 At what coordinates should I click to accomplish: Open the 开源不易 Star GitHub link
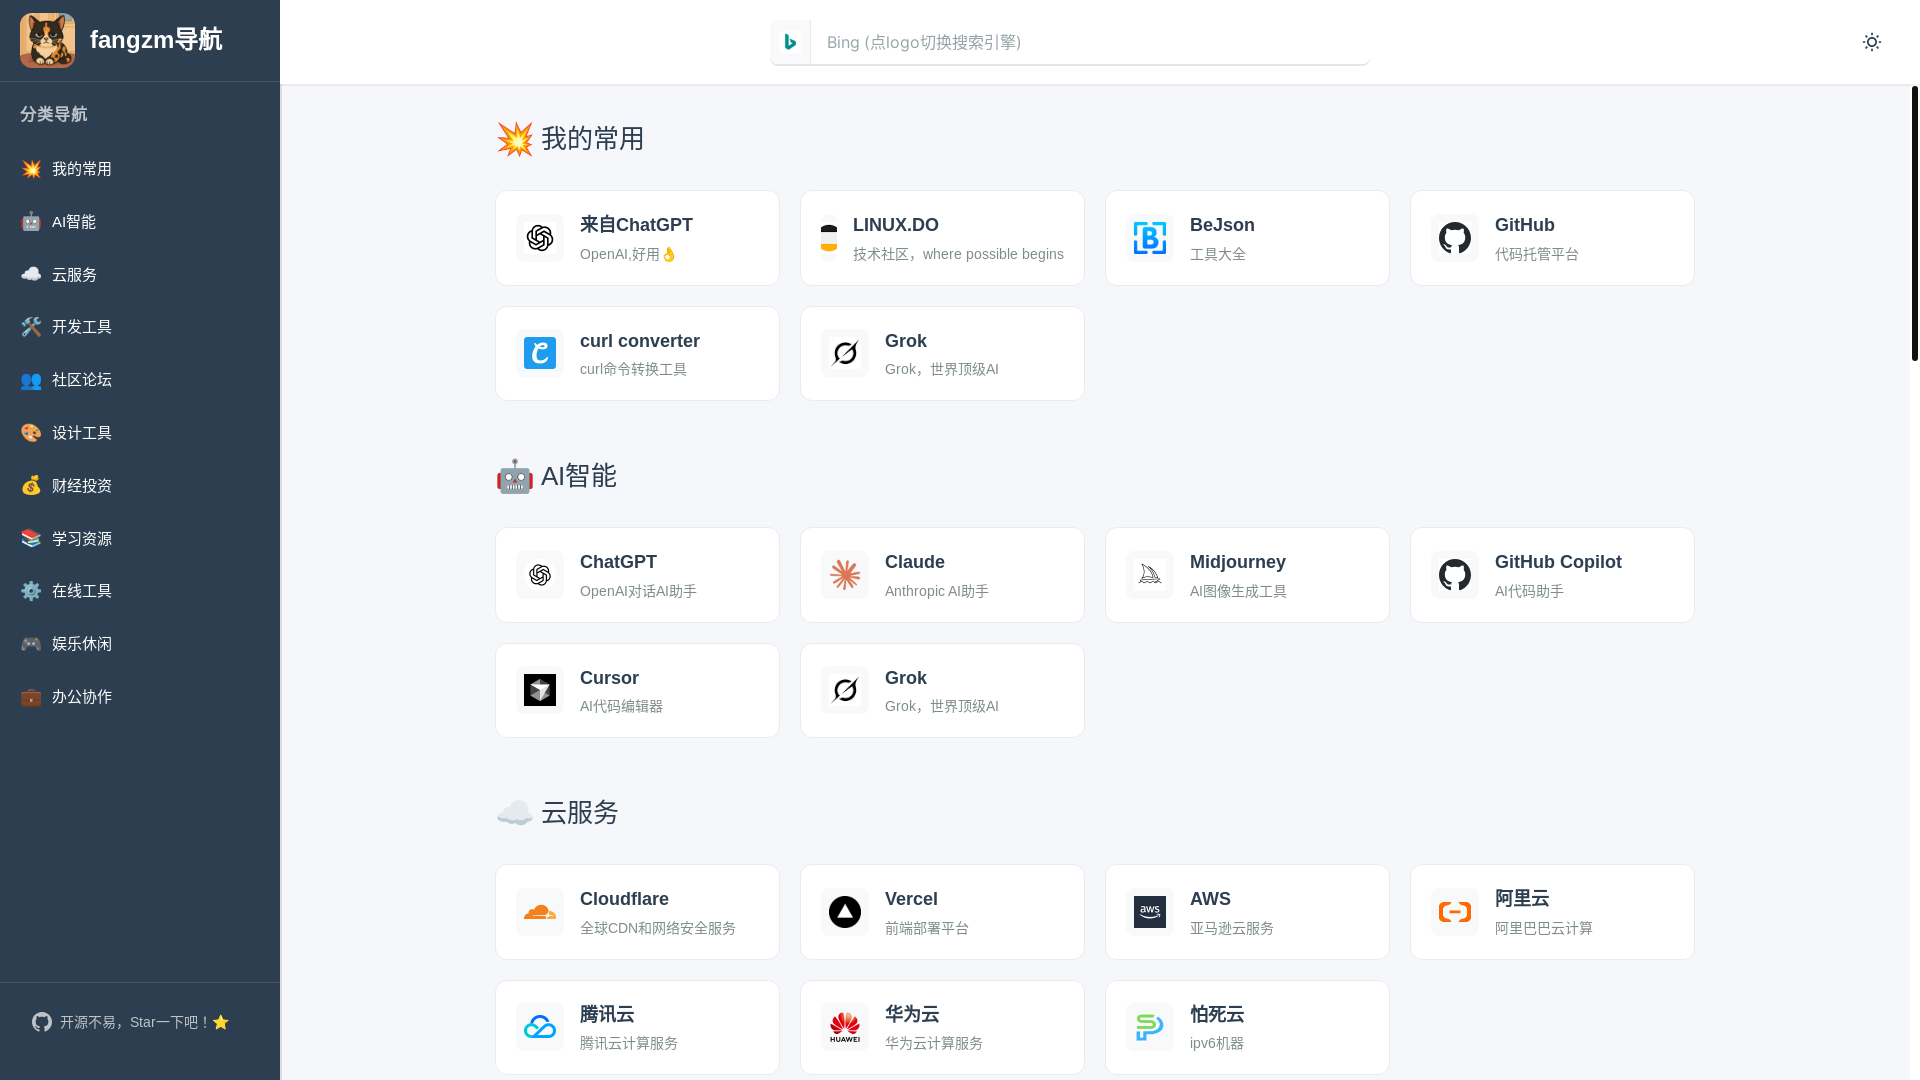(131, 1022)
